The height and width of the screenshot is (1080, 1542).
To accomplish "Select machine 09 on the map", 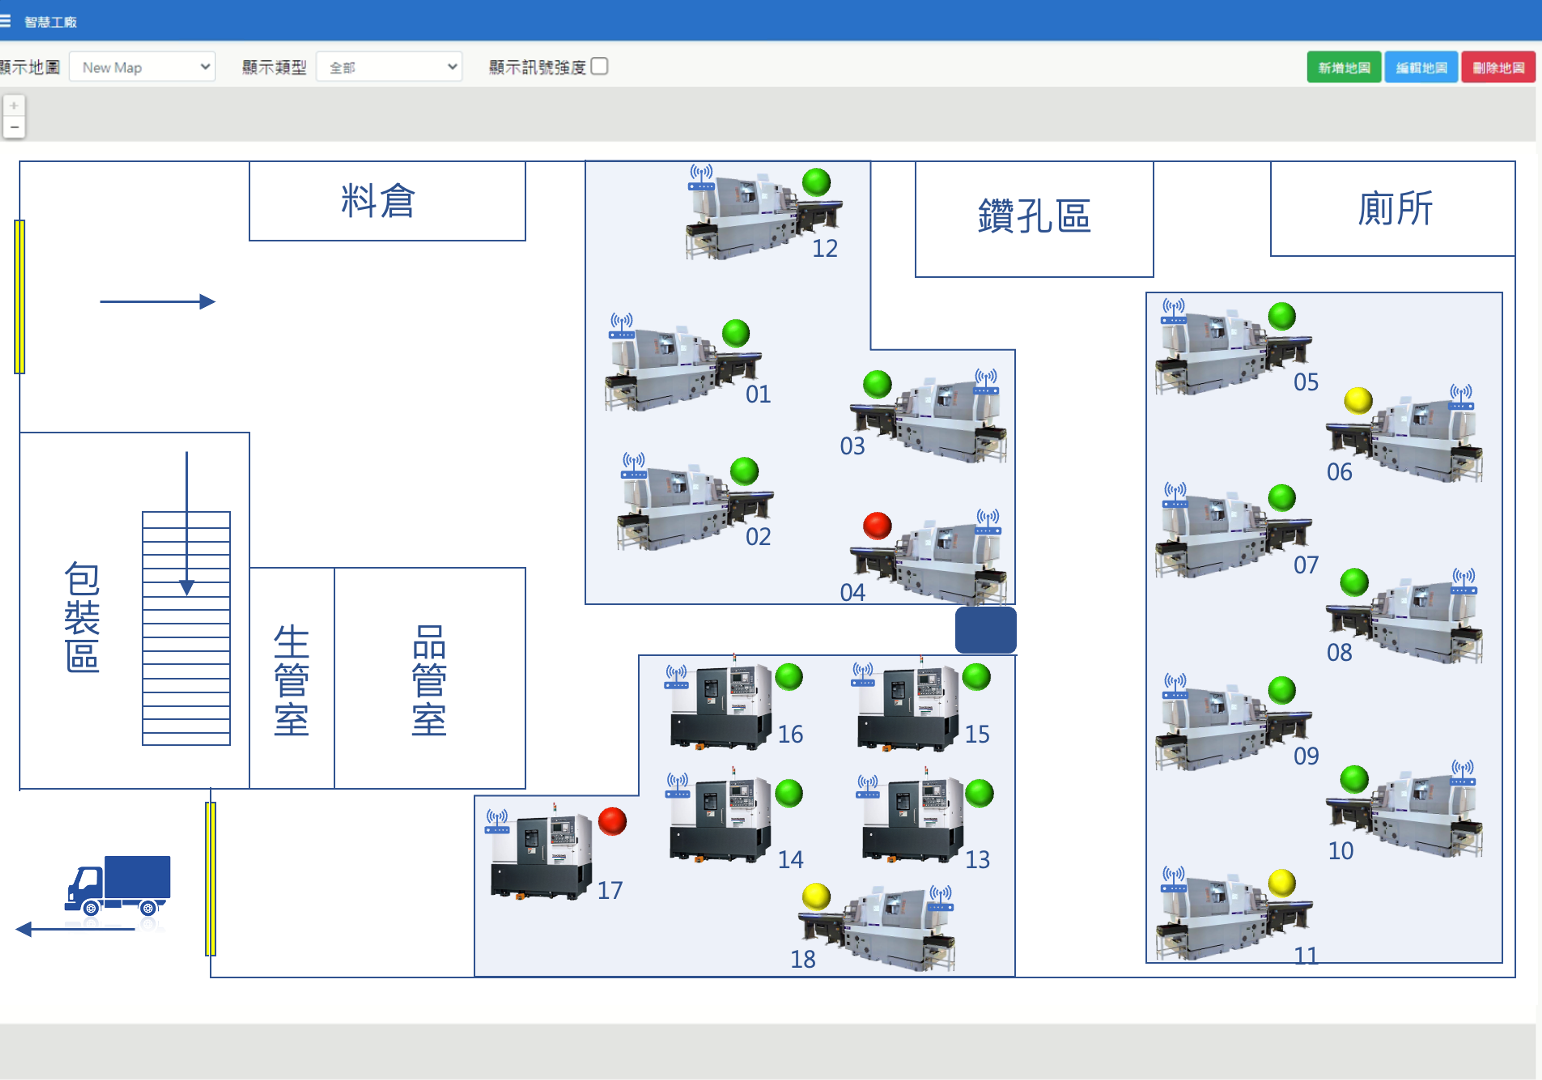I will 1233,726.
